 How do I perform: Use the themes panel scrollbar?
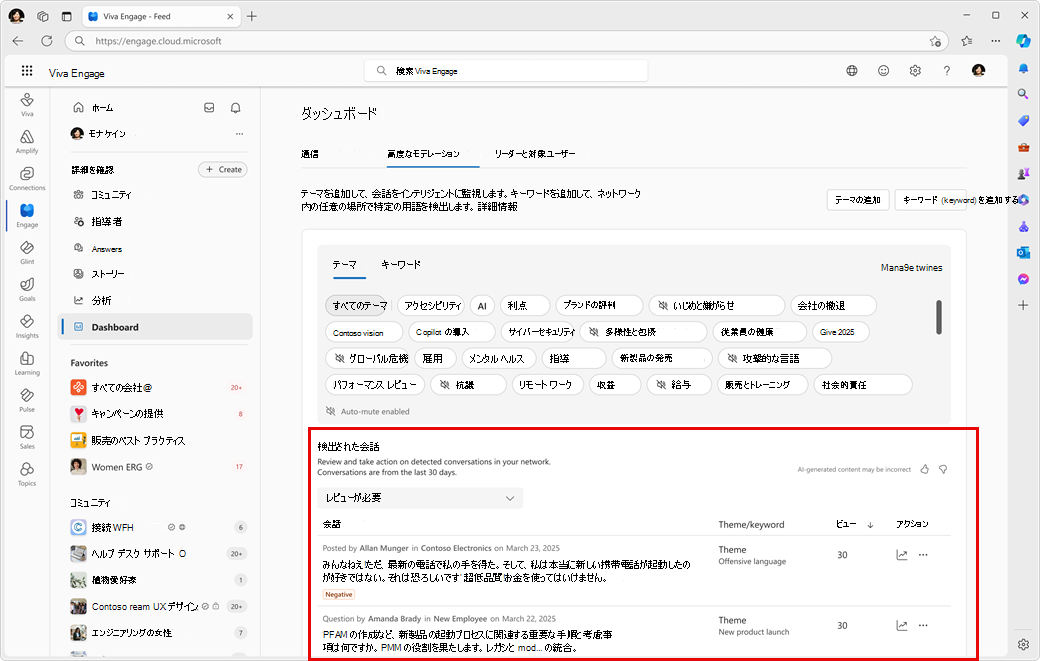[939, 318]
